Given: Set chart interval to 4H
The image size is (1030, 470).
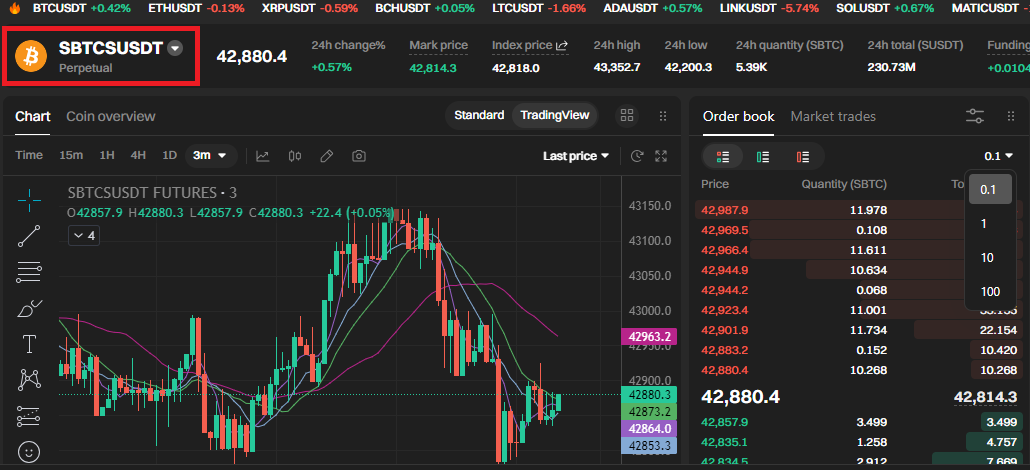Looking at the screenshot, I should 138,155.
